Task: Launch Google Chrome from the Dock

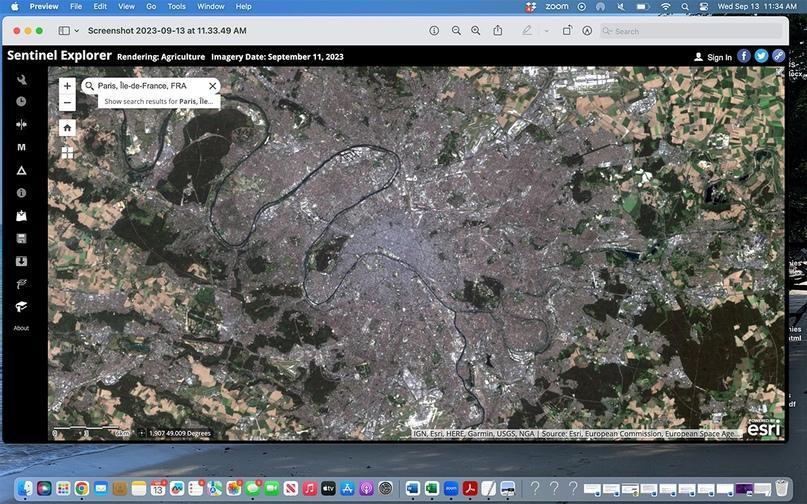Action: click(x=81, y=488)
